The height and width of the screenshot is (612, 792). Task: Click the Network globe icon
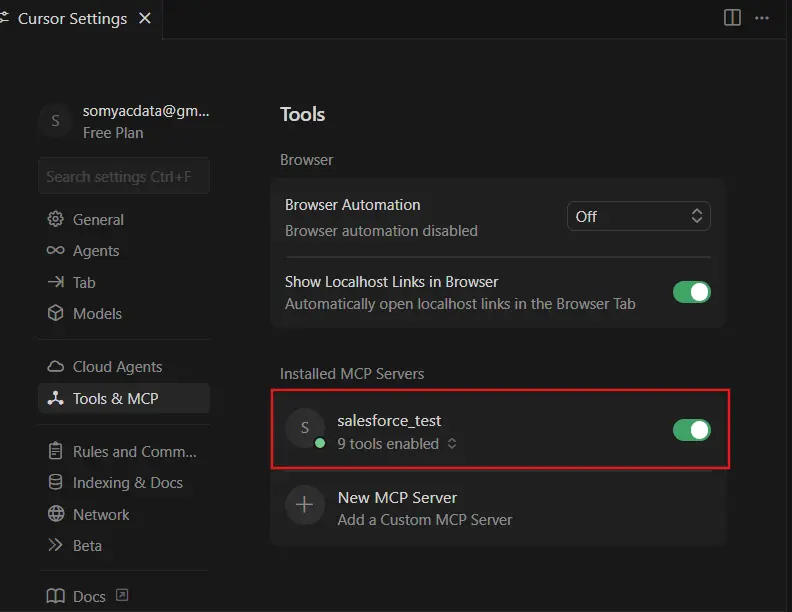tap(56, 514)
